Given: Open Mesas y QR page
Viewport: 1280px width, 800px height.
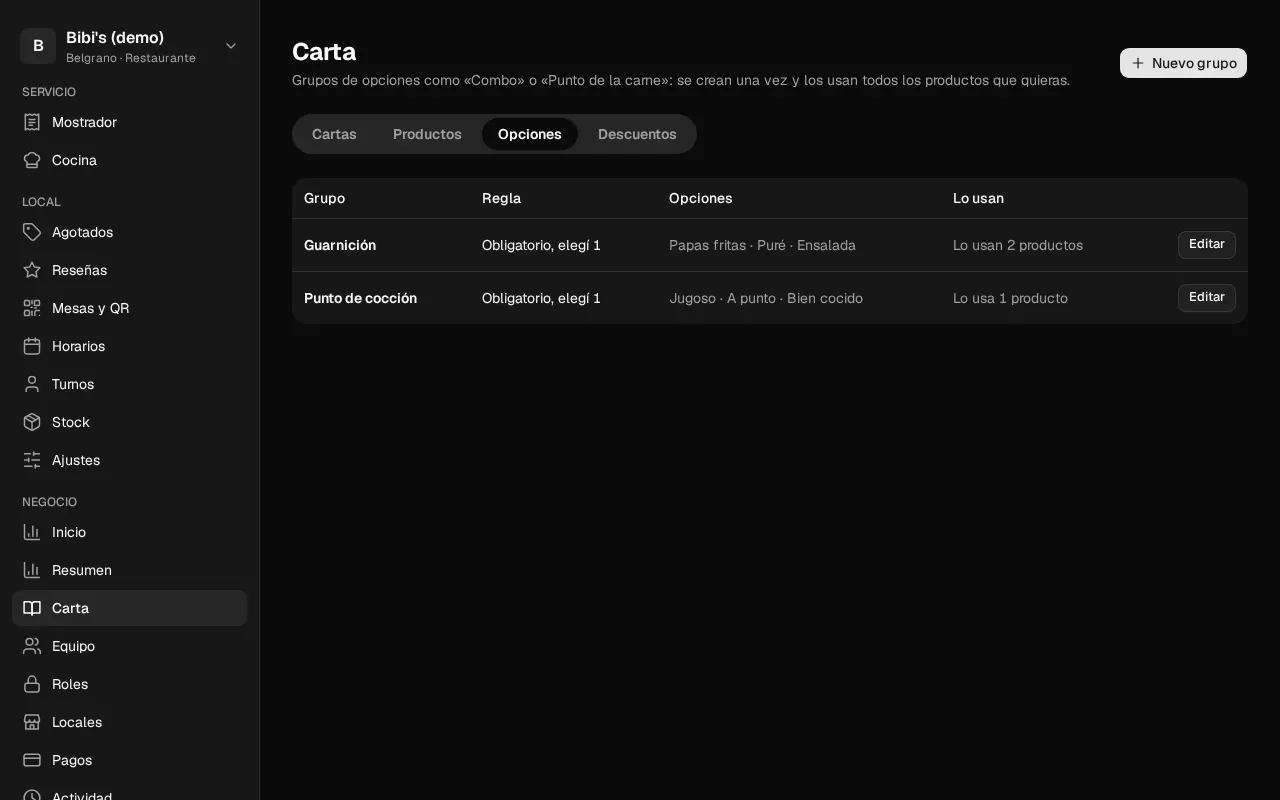Looking at the screenshot, I should point(130,308).
